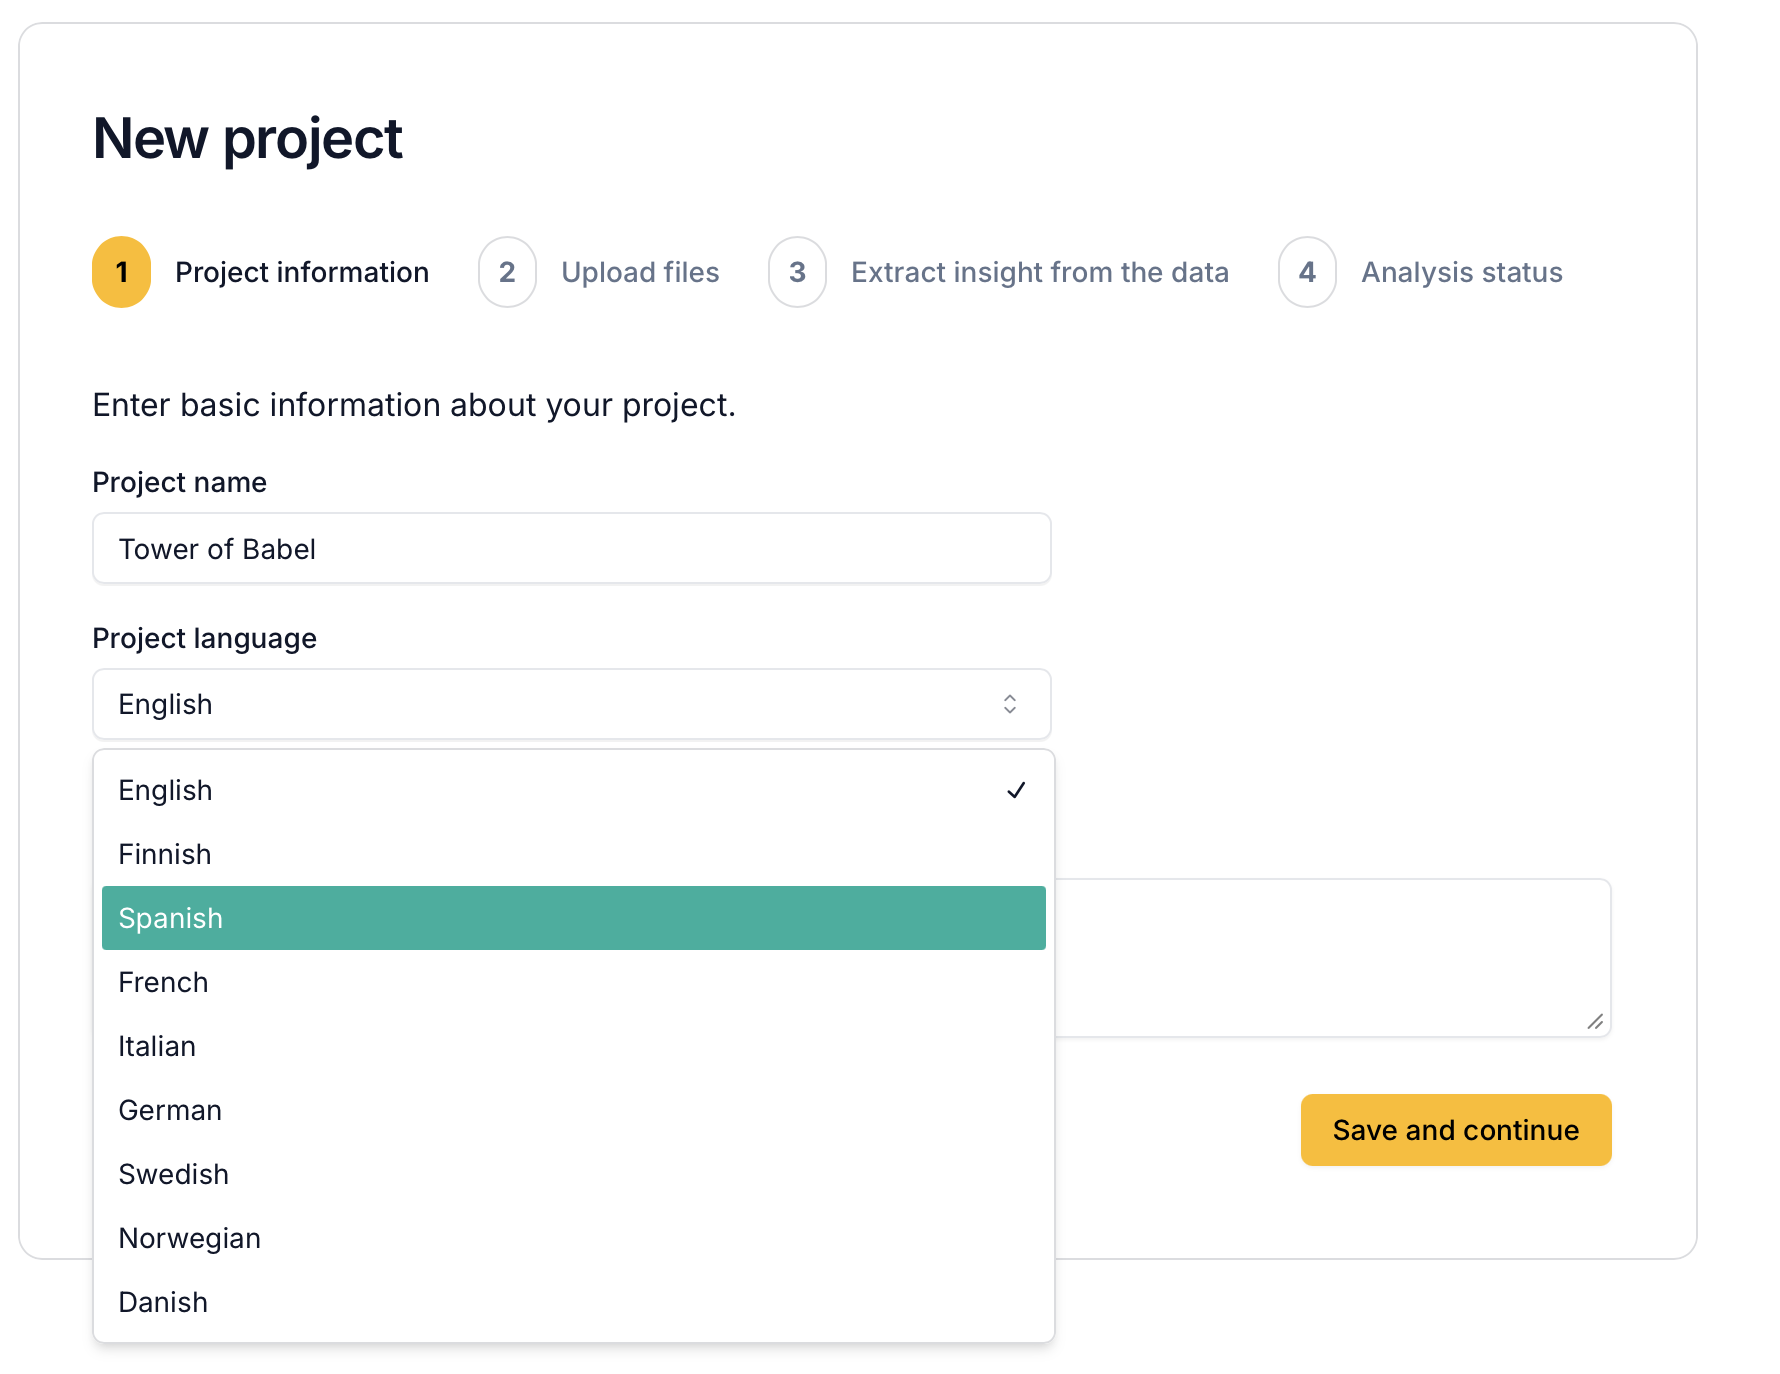
Task: Click step 4 Analysis status circle
Action: [x=1307, y=271]
